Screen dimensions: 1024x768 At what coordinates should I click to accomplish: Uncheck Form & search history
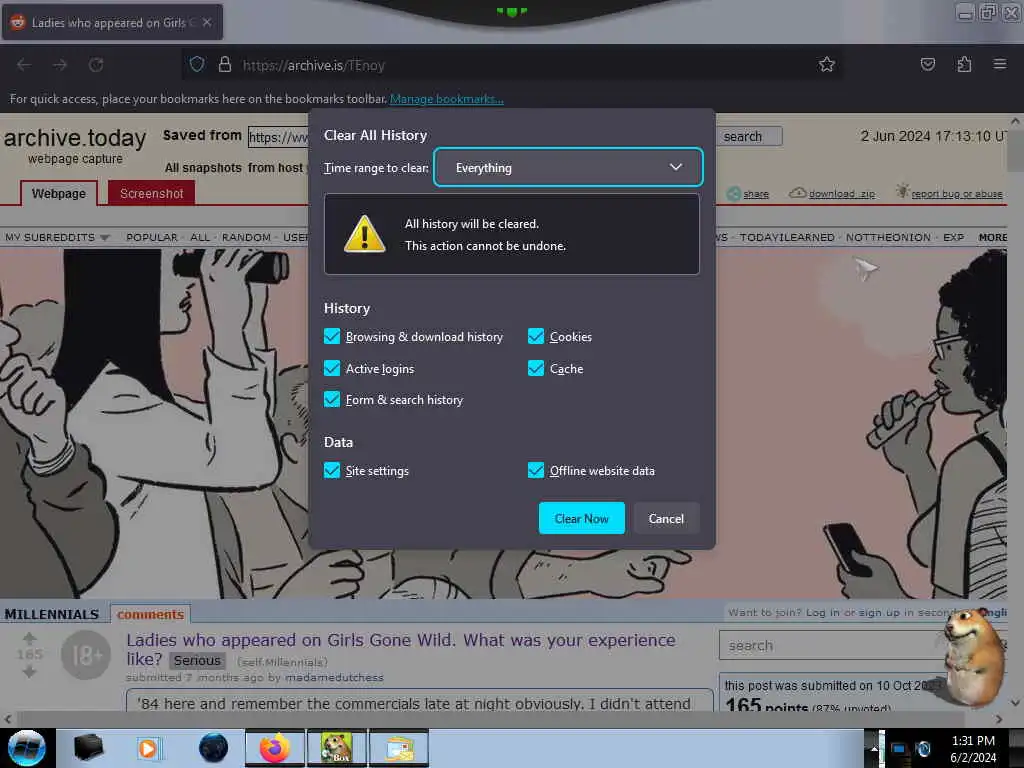coord(332,399)
